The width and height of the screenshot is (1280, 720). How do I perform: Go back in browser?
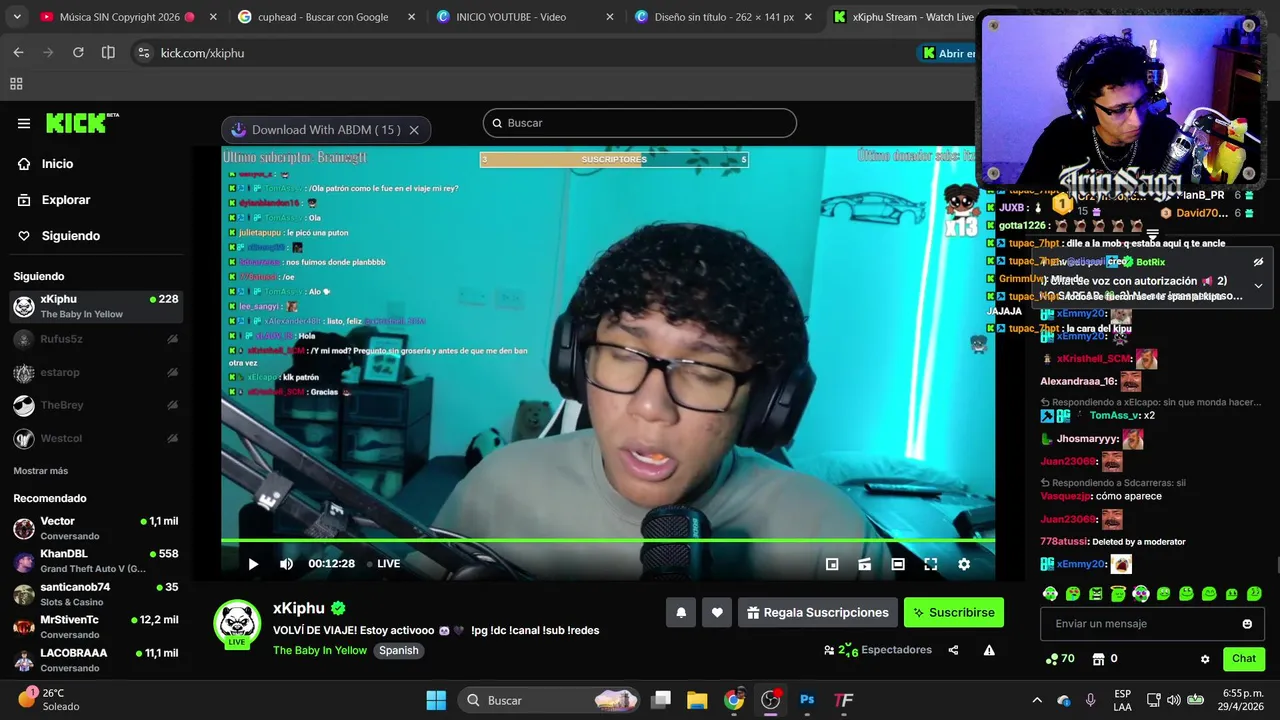coord(18,53)
